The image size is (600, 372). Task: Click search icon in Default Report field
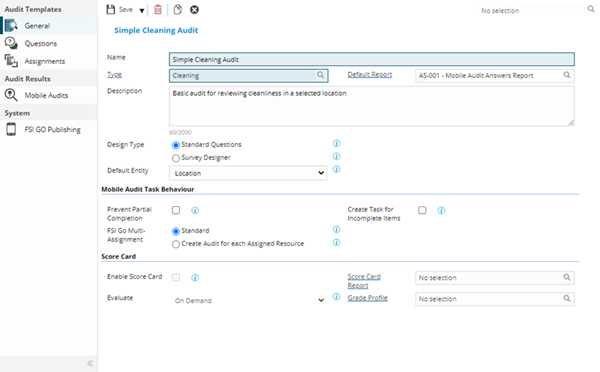[567, 75]
